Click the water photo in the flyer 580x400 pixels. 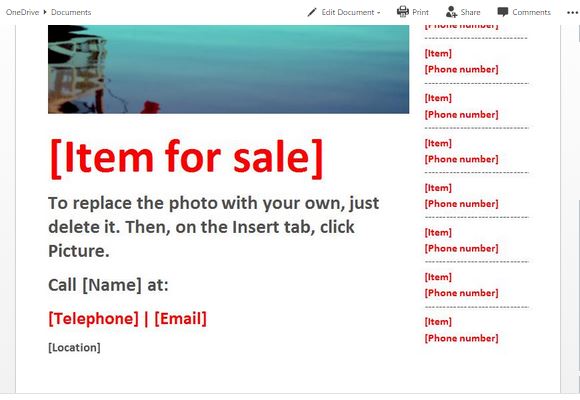229,69
